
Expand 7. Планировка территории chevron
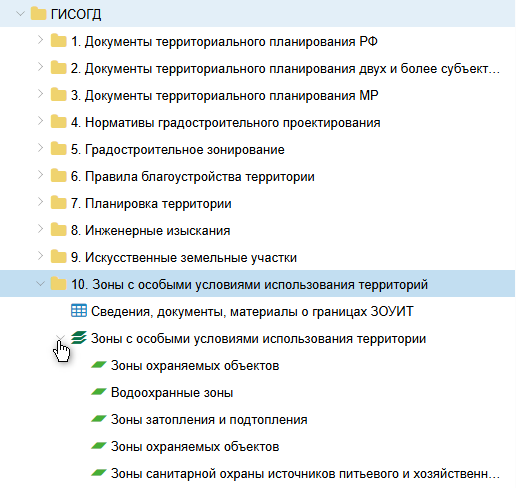40,202
